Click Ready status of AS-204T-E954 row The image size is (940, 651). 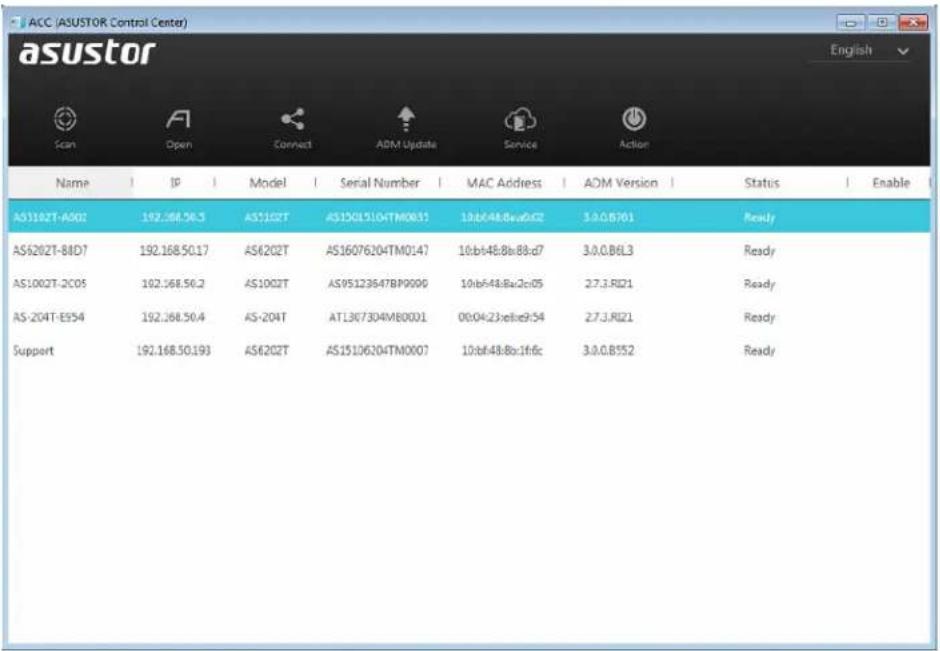760,317
